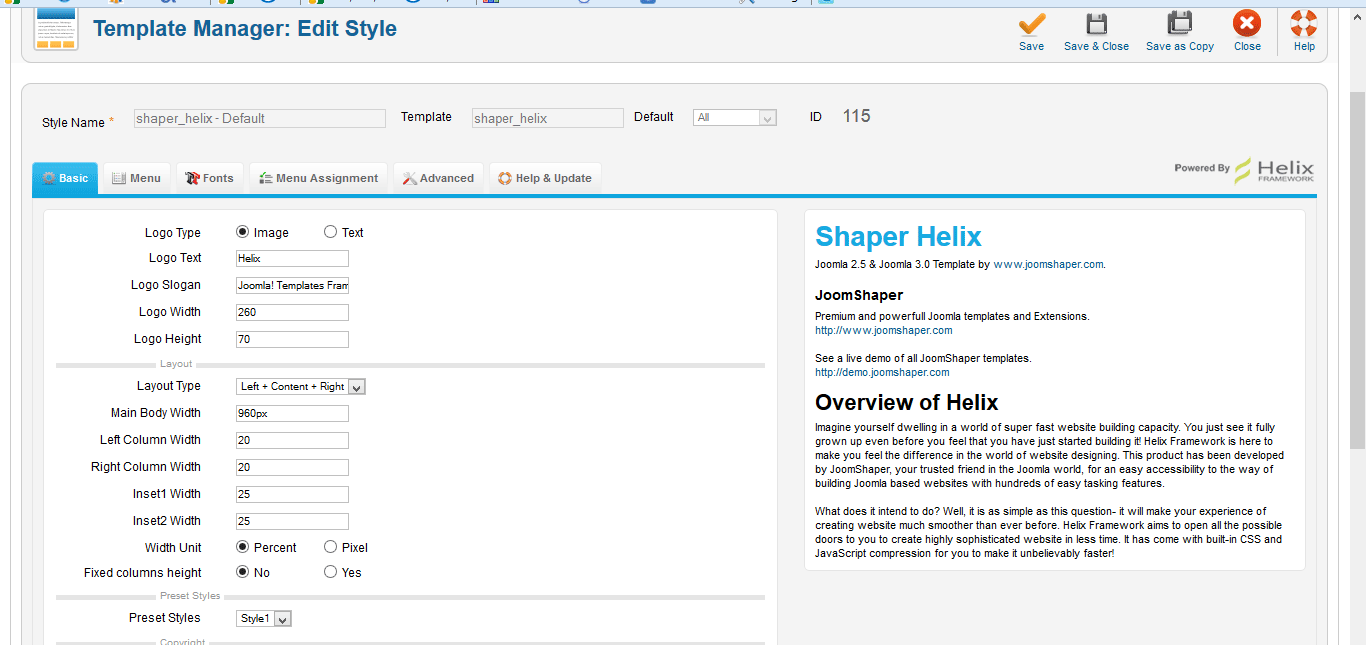Screen dimensions: 1366x645
Task: Switch to the Help & Update tab
Action: [x=545, y=178]
